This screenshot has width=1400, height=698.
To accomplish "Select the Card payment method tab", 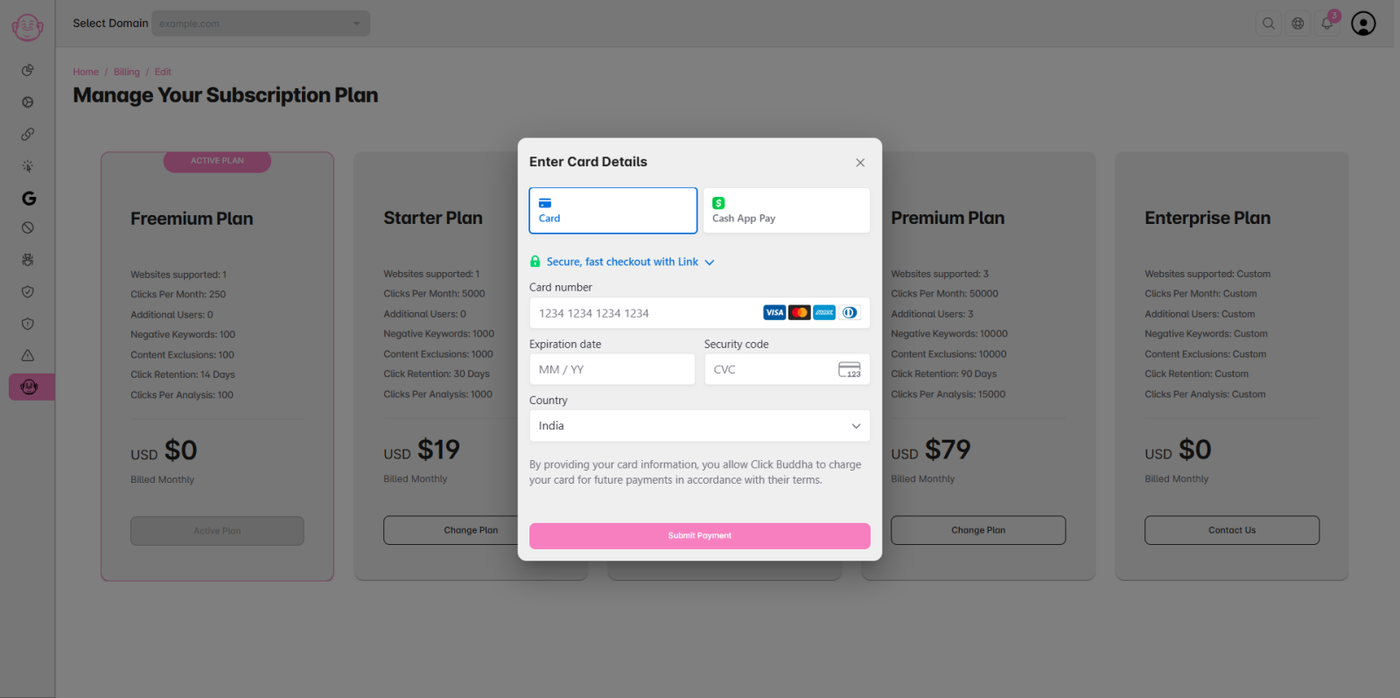I will point(612,210).
